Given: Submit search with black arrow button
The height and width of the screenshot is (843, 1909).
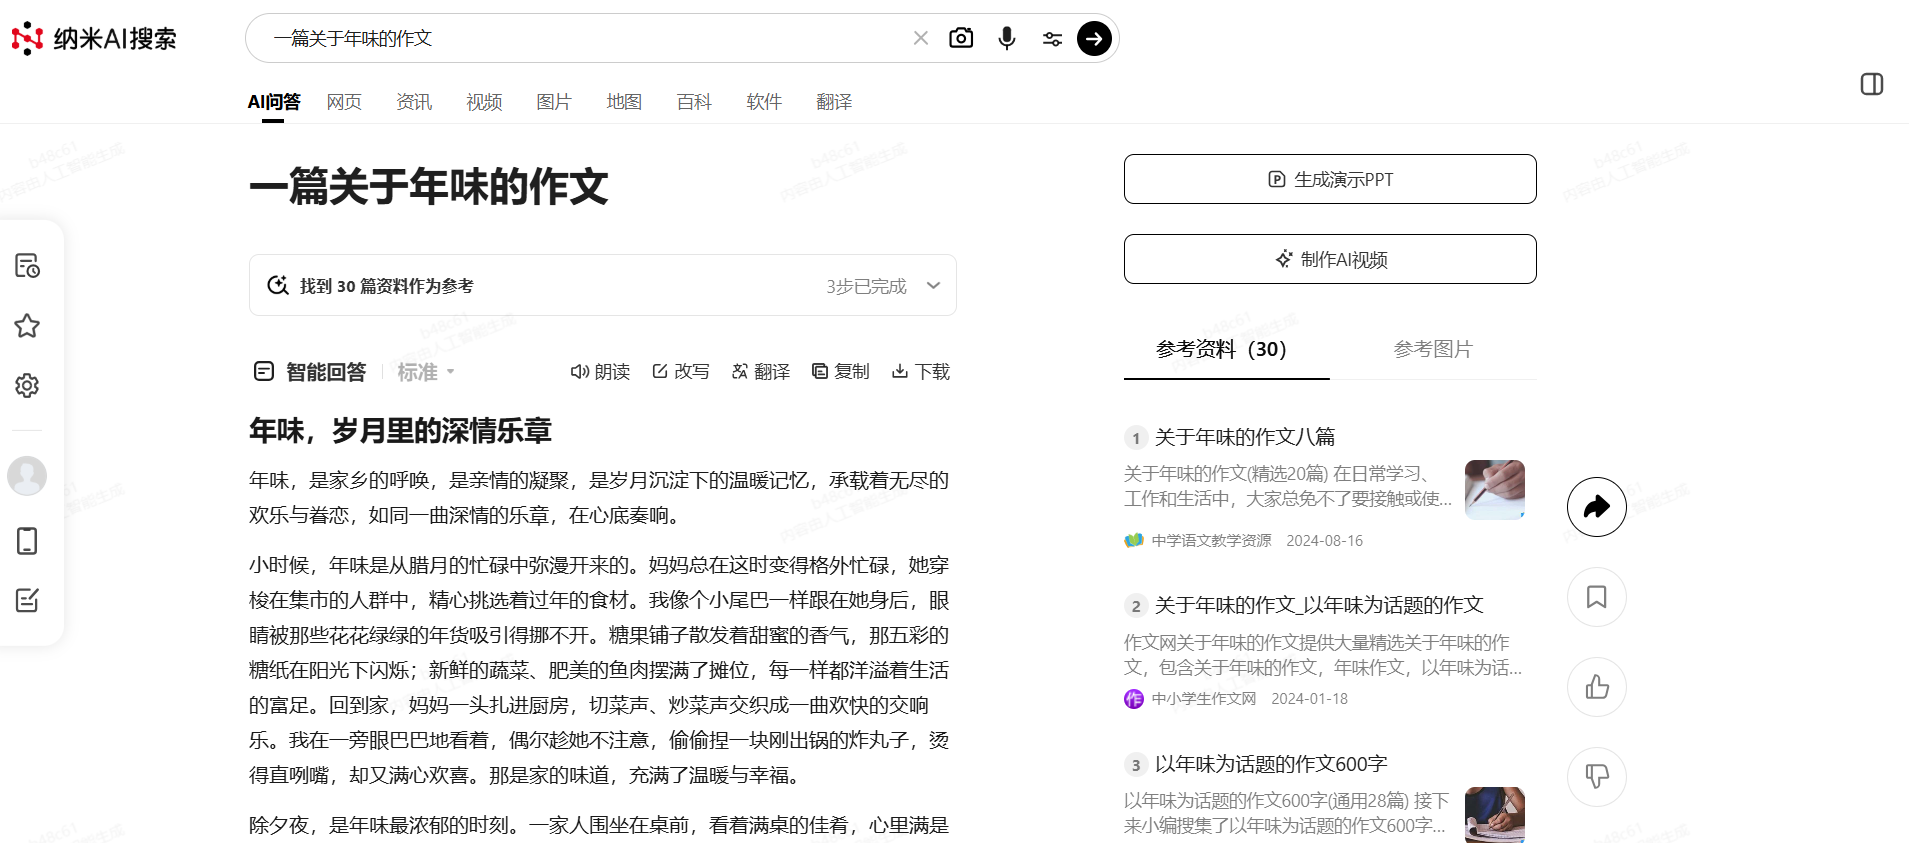Looking at the screenshot, I should pos(1094,38).
